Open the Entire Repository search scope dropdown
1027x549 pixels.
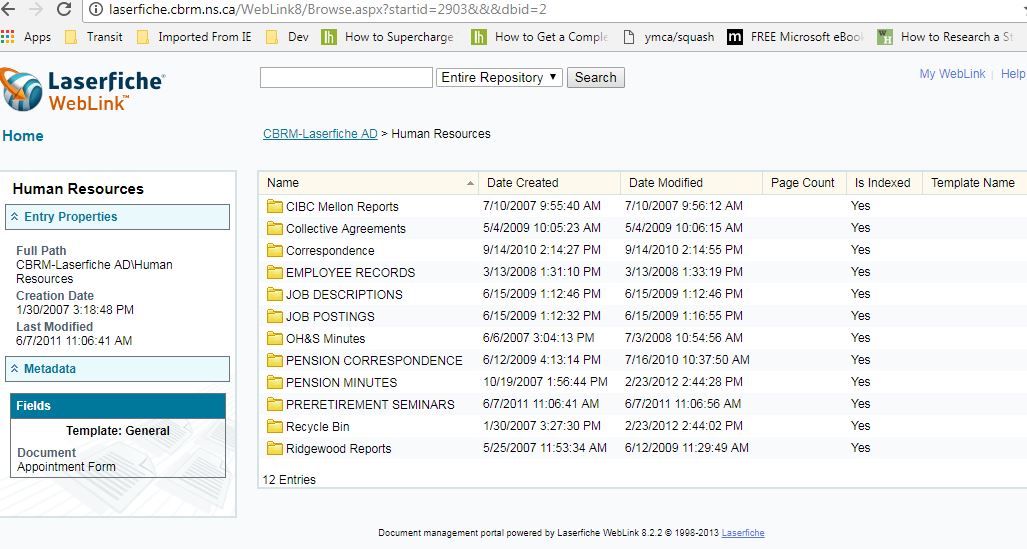[x=499, y=78]
